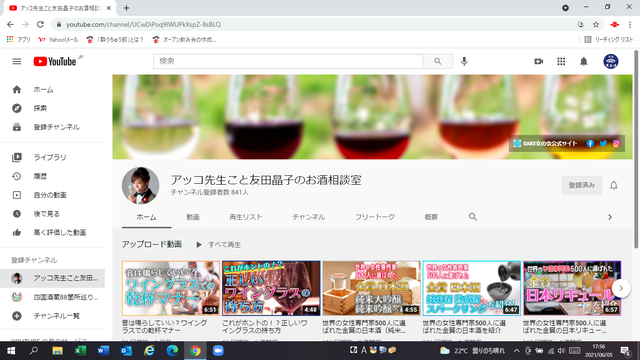Screen dimensions: 640x360
Task: Click すべて再生 play all
Action: (219, 244)
